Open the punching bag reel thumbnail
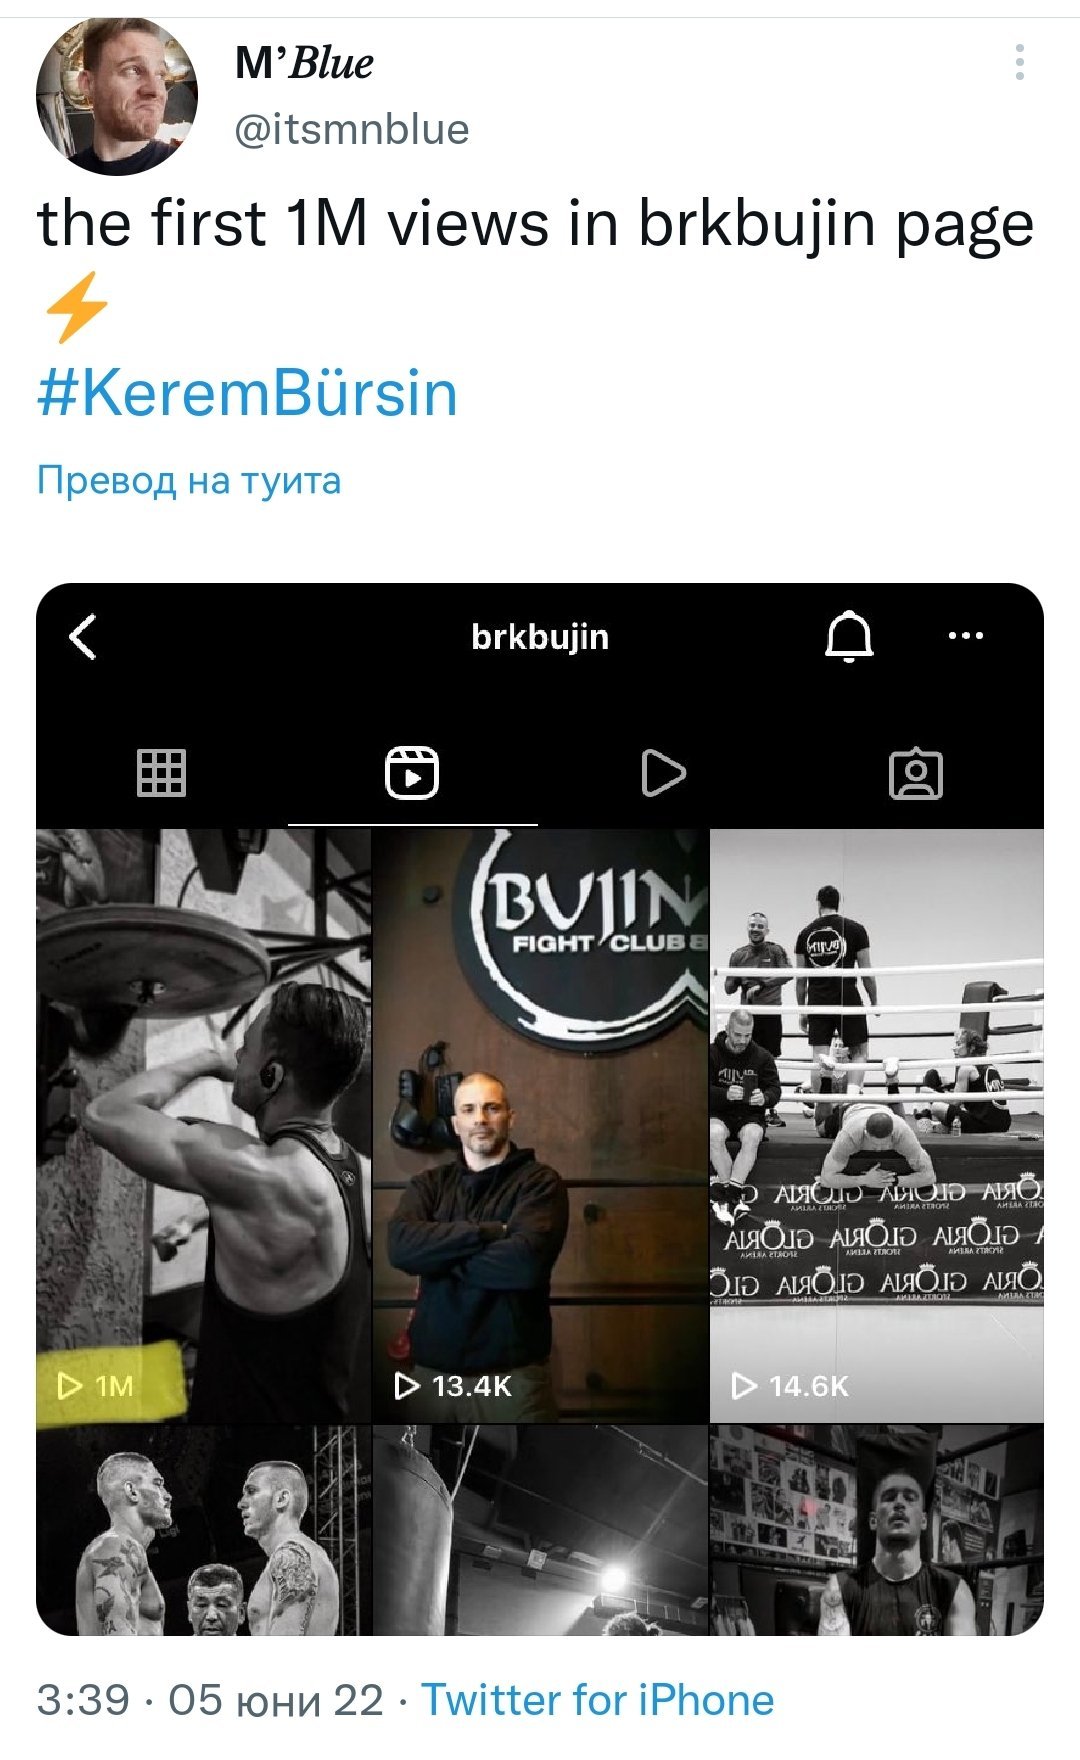The height and width of the screenshot is (1760, 1080). (x=540, y=1531)
